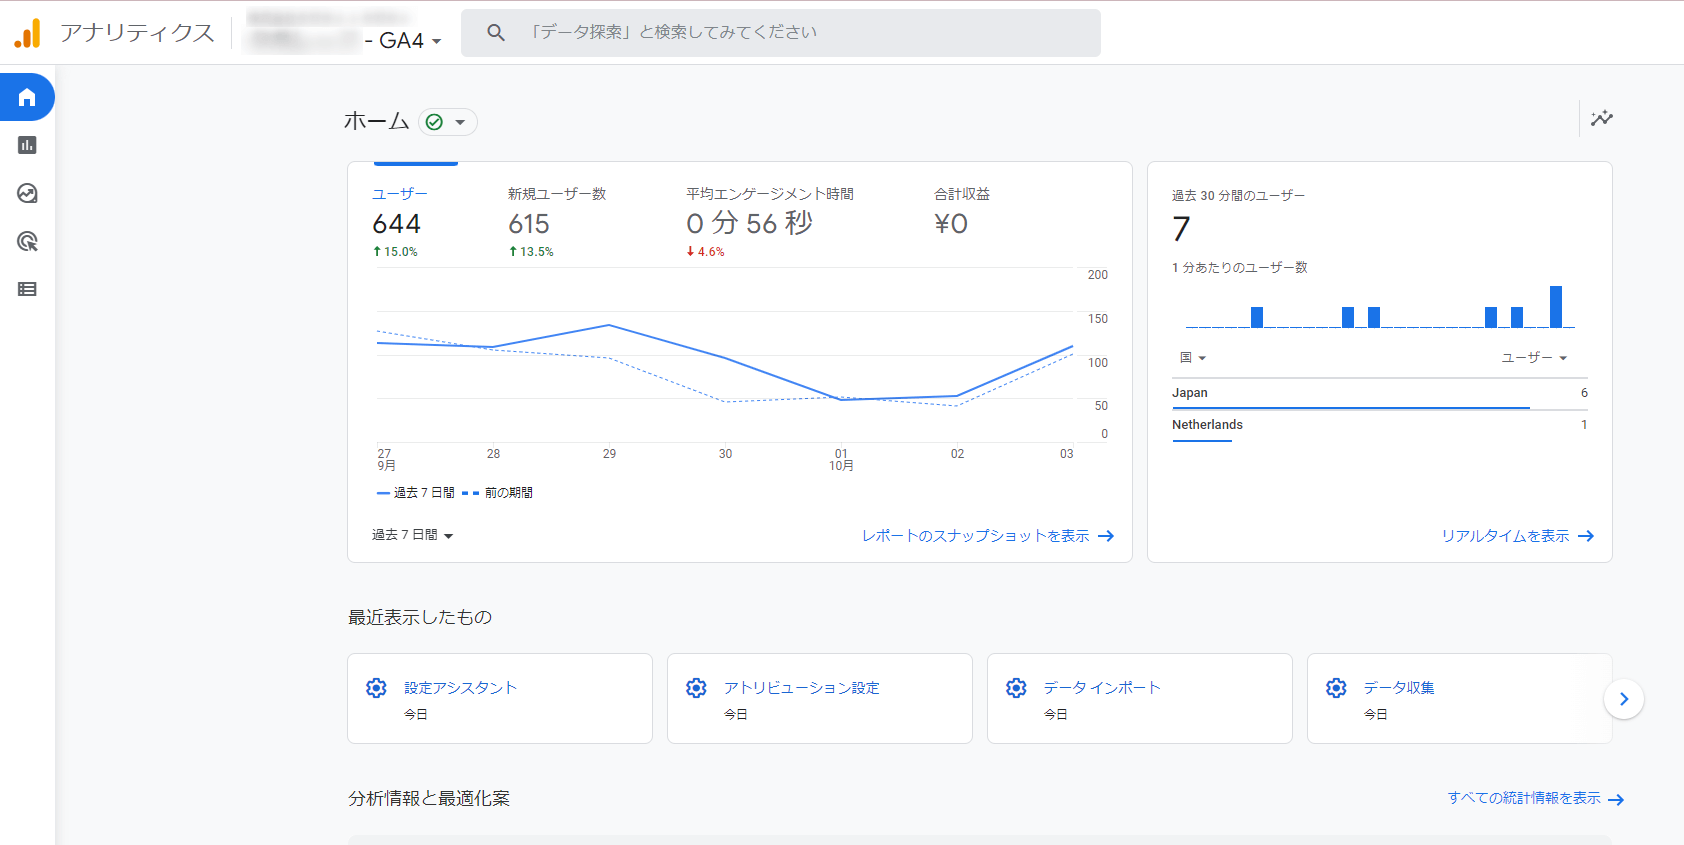Screen dimensions: 1684x845
Task: Click the realtime user count 7
Action: pyautogui.click(x=1181, y=229)
